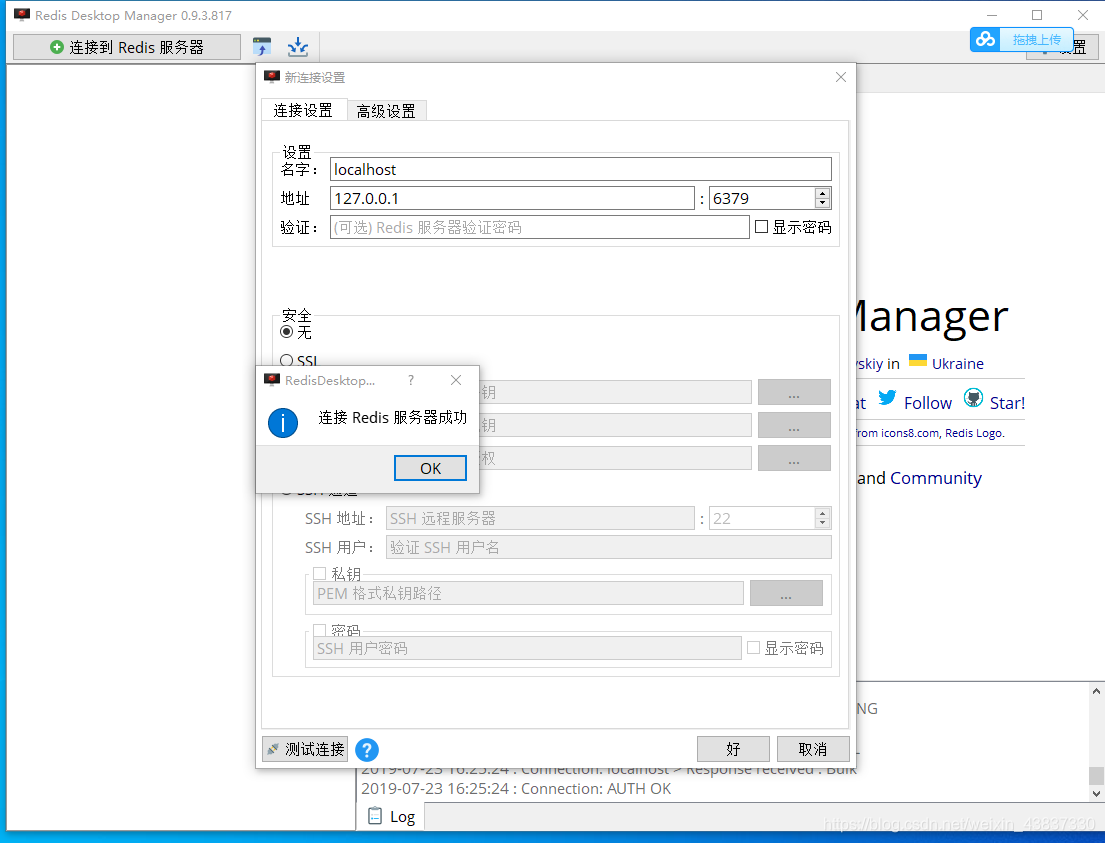The image size is (1105, 843).
Task: Select the 无 security radio button
Action: tap(287, 332)
